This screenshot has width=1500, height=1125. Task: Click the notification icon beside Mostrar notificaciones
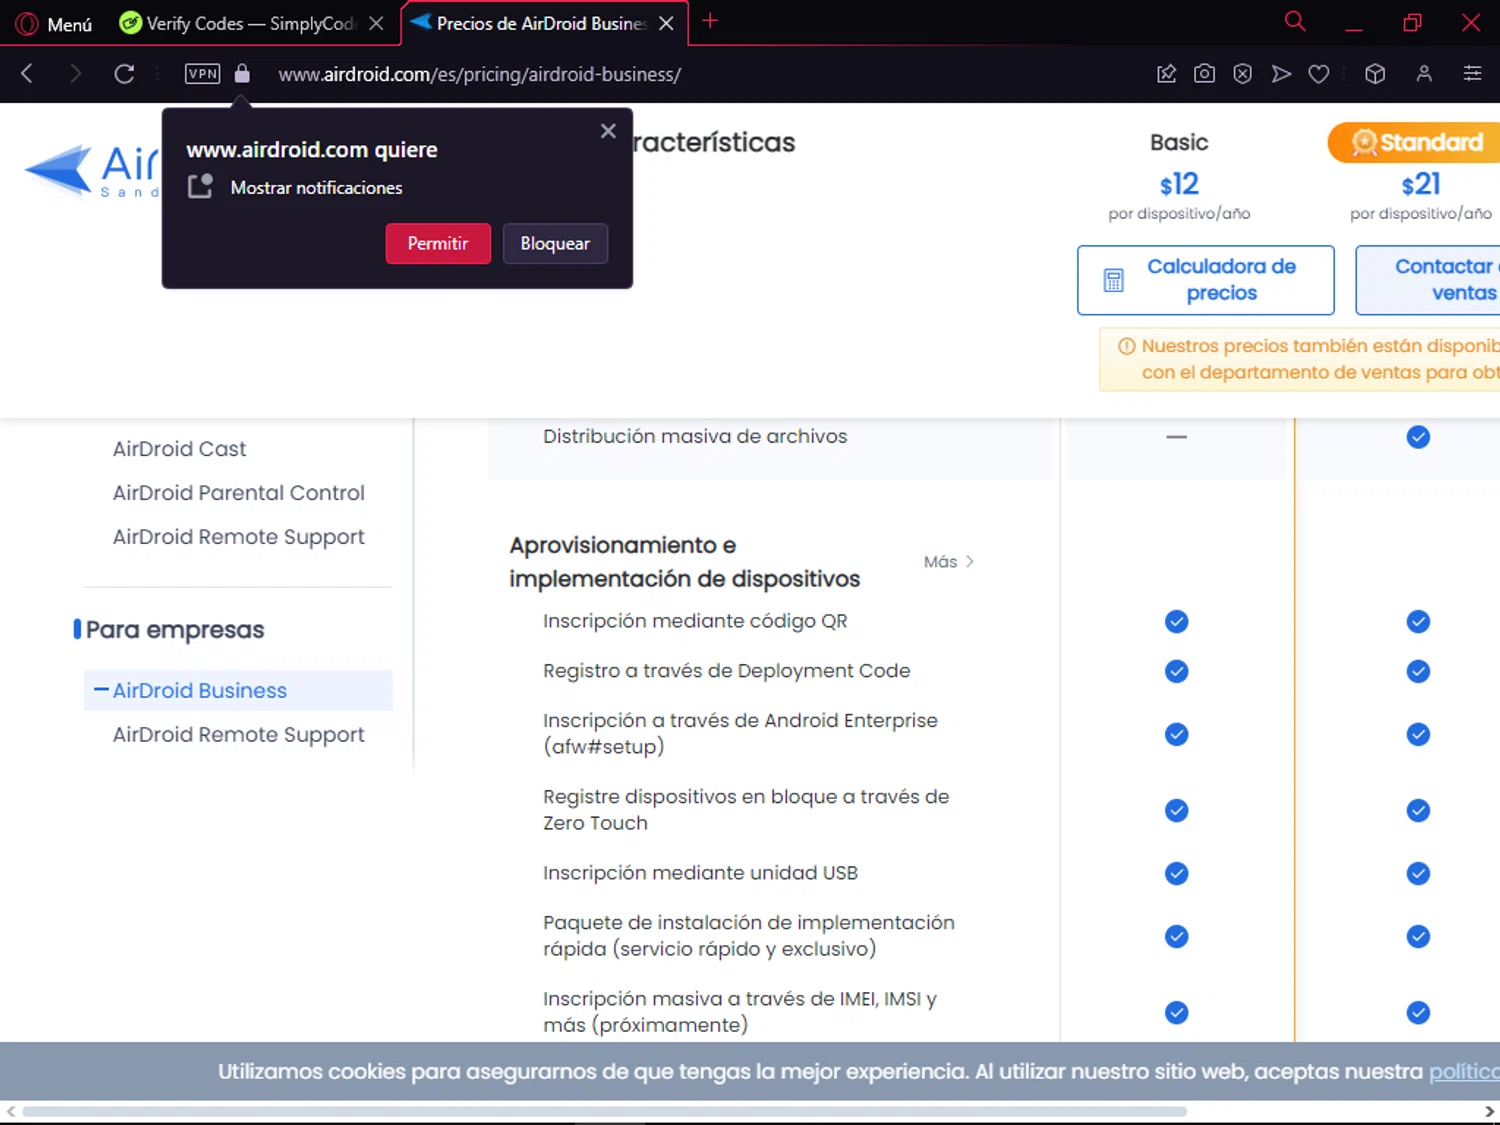tap(201, 187)
